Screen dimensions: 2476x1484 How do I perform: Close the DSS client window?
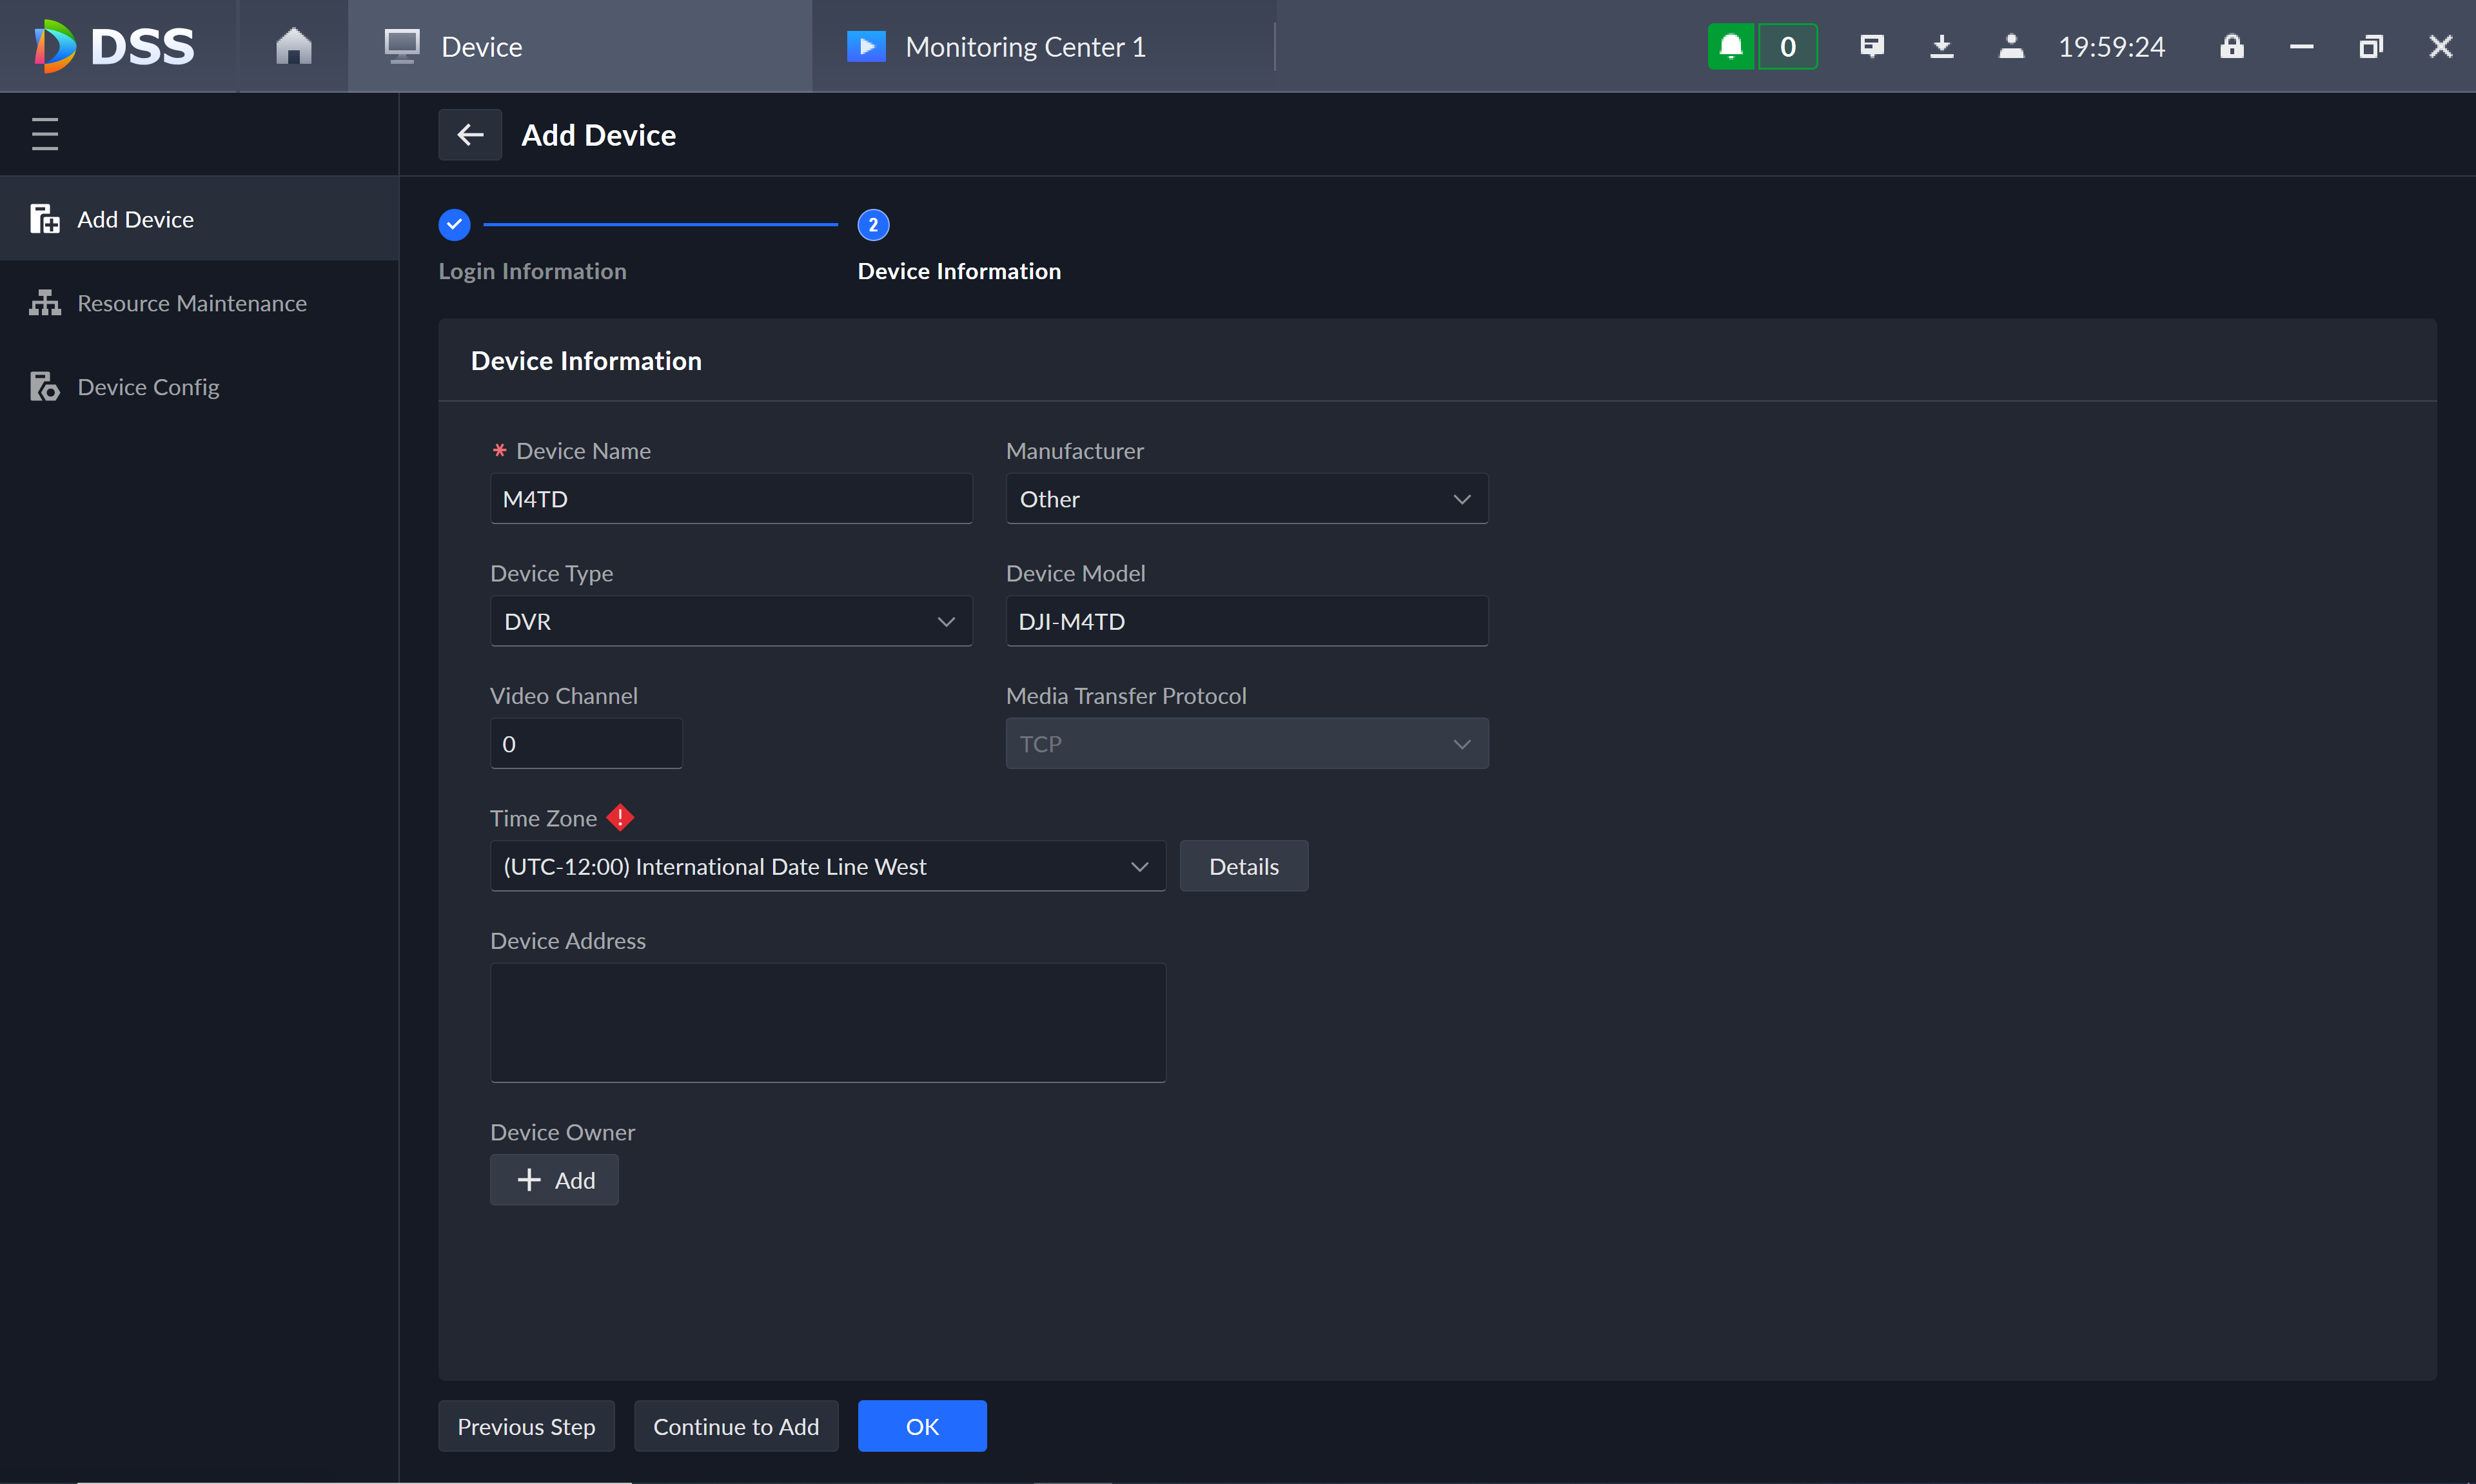(2441, 46)
